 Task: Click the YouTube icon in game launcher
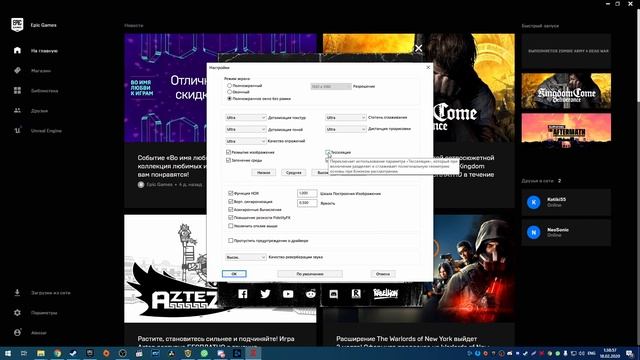[288, 294]
